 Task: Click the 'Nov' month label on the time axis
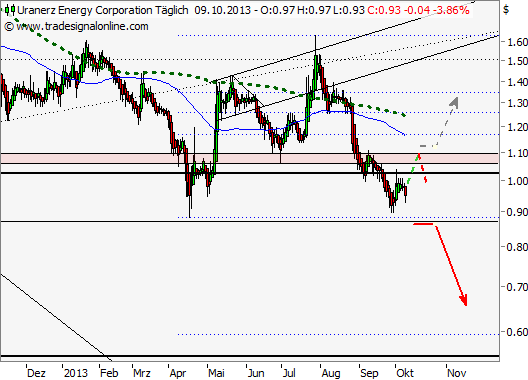457,373
